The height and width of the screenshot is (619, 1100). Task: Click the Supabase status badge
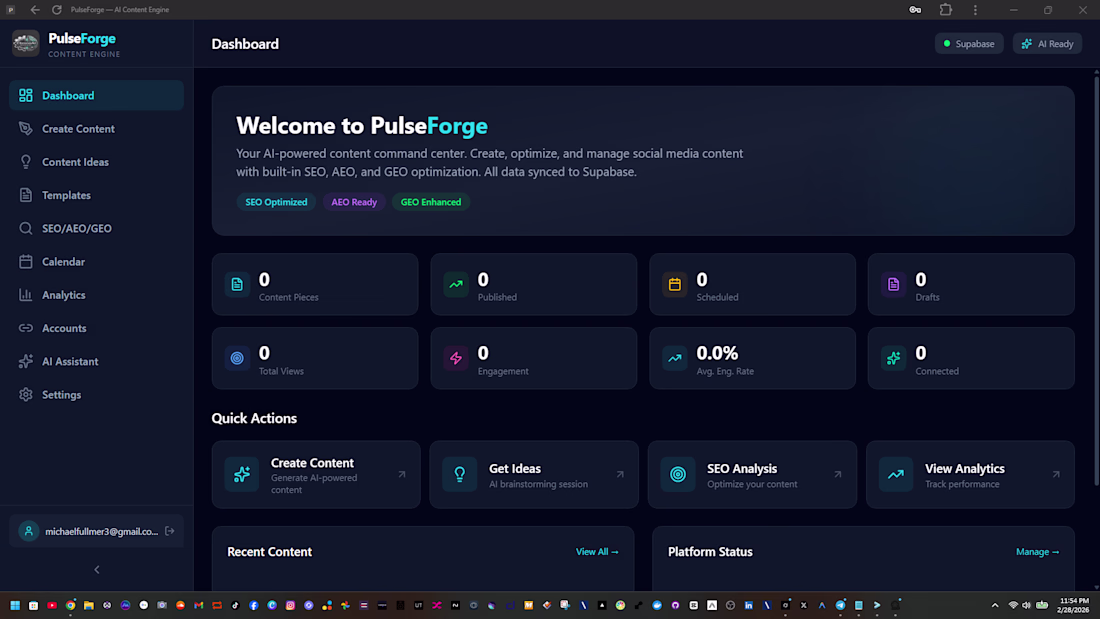969,44
